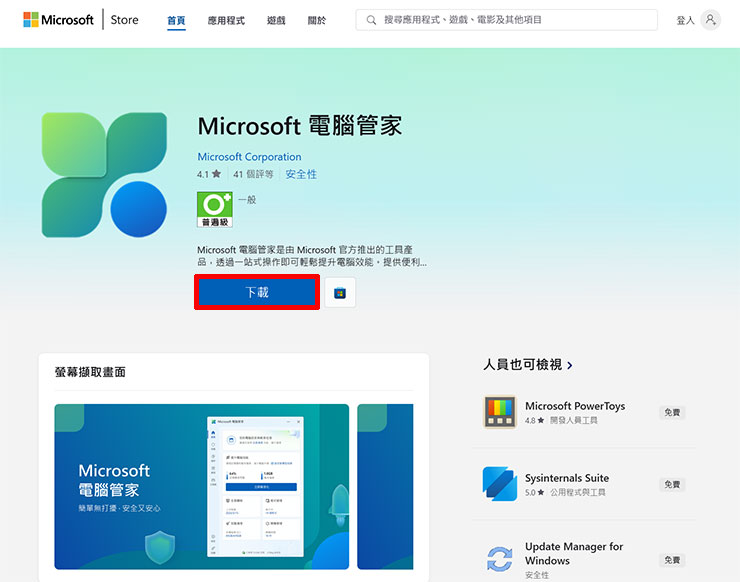Switch to the 遊戲 tab
The height and width of the screenshot is (582, 740).
point(276,20)
